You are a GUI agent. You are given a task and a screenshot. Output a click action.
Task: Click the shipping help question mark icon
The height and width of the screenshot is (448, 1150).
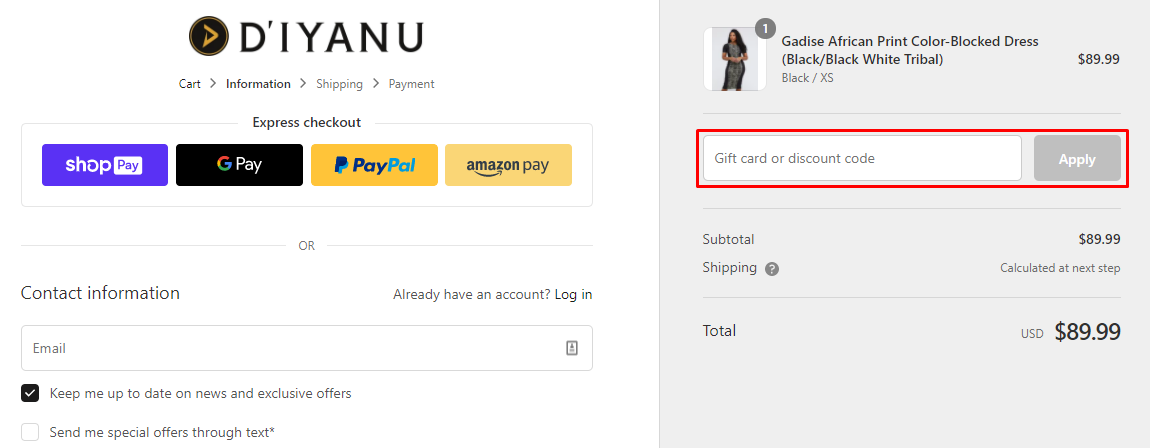tap(772, 269)
